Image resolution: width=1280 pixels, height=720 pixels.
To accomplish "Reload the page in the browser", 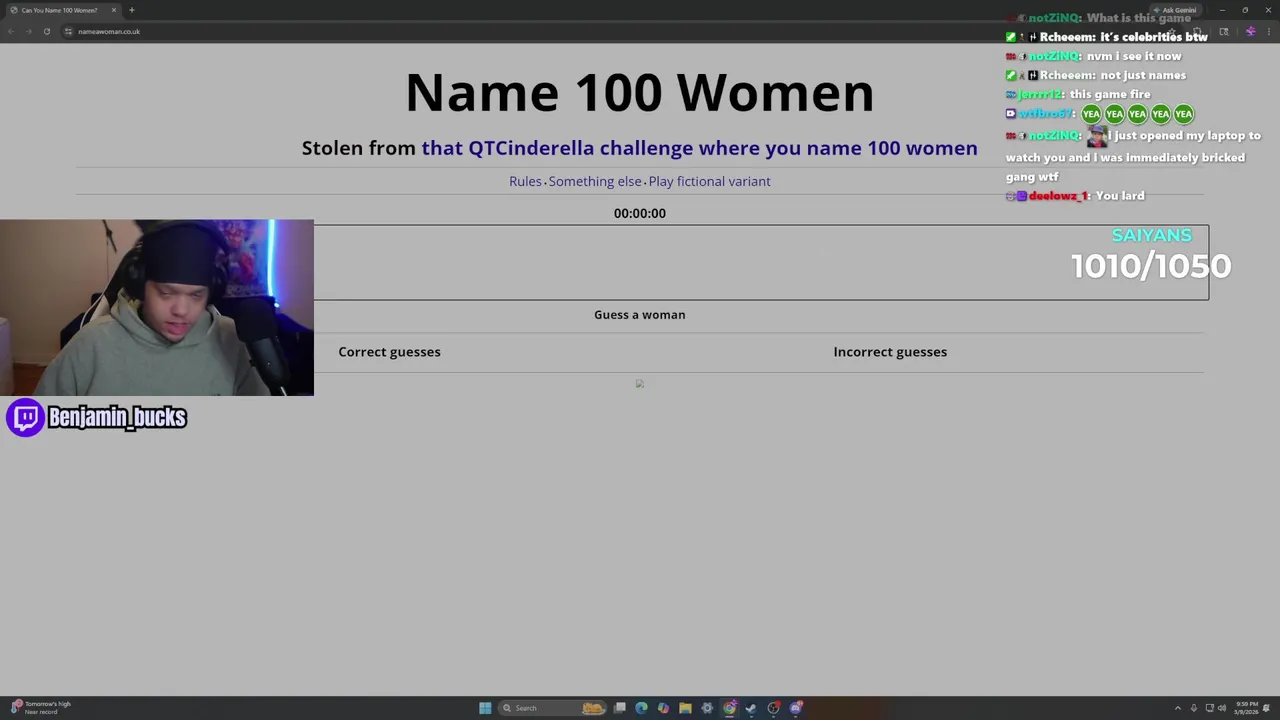I will pyautogui.click(x=46, y=31).
